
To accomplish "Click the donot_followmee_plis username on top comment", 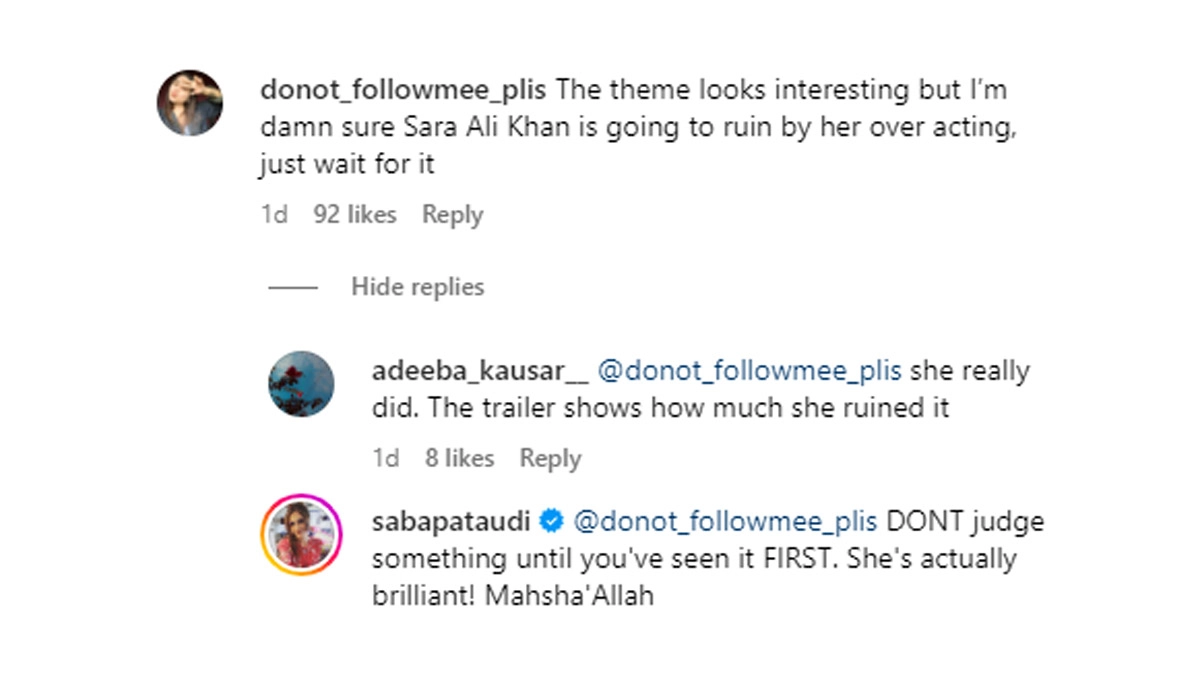I will [x=402, y=90].
